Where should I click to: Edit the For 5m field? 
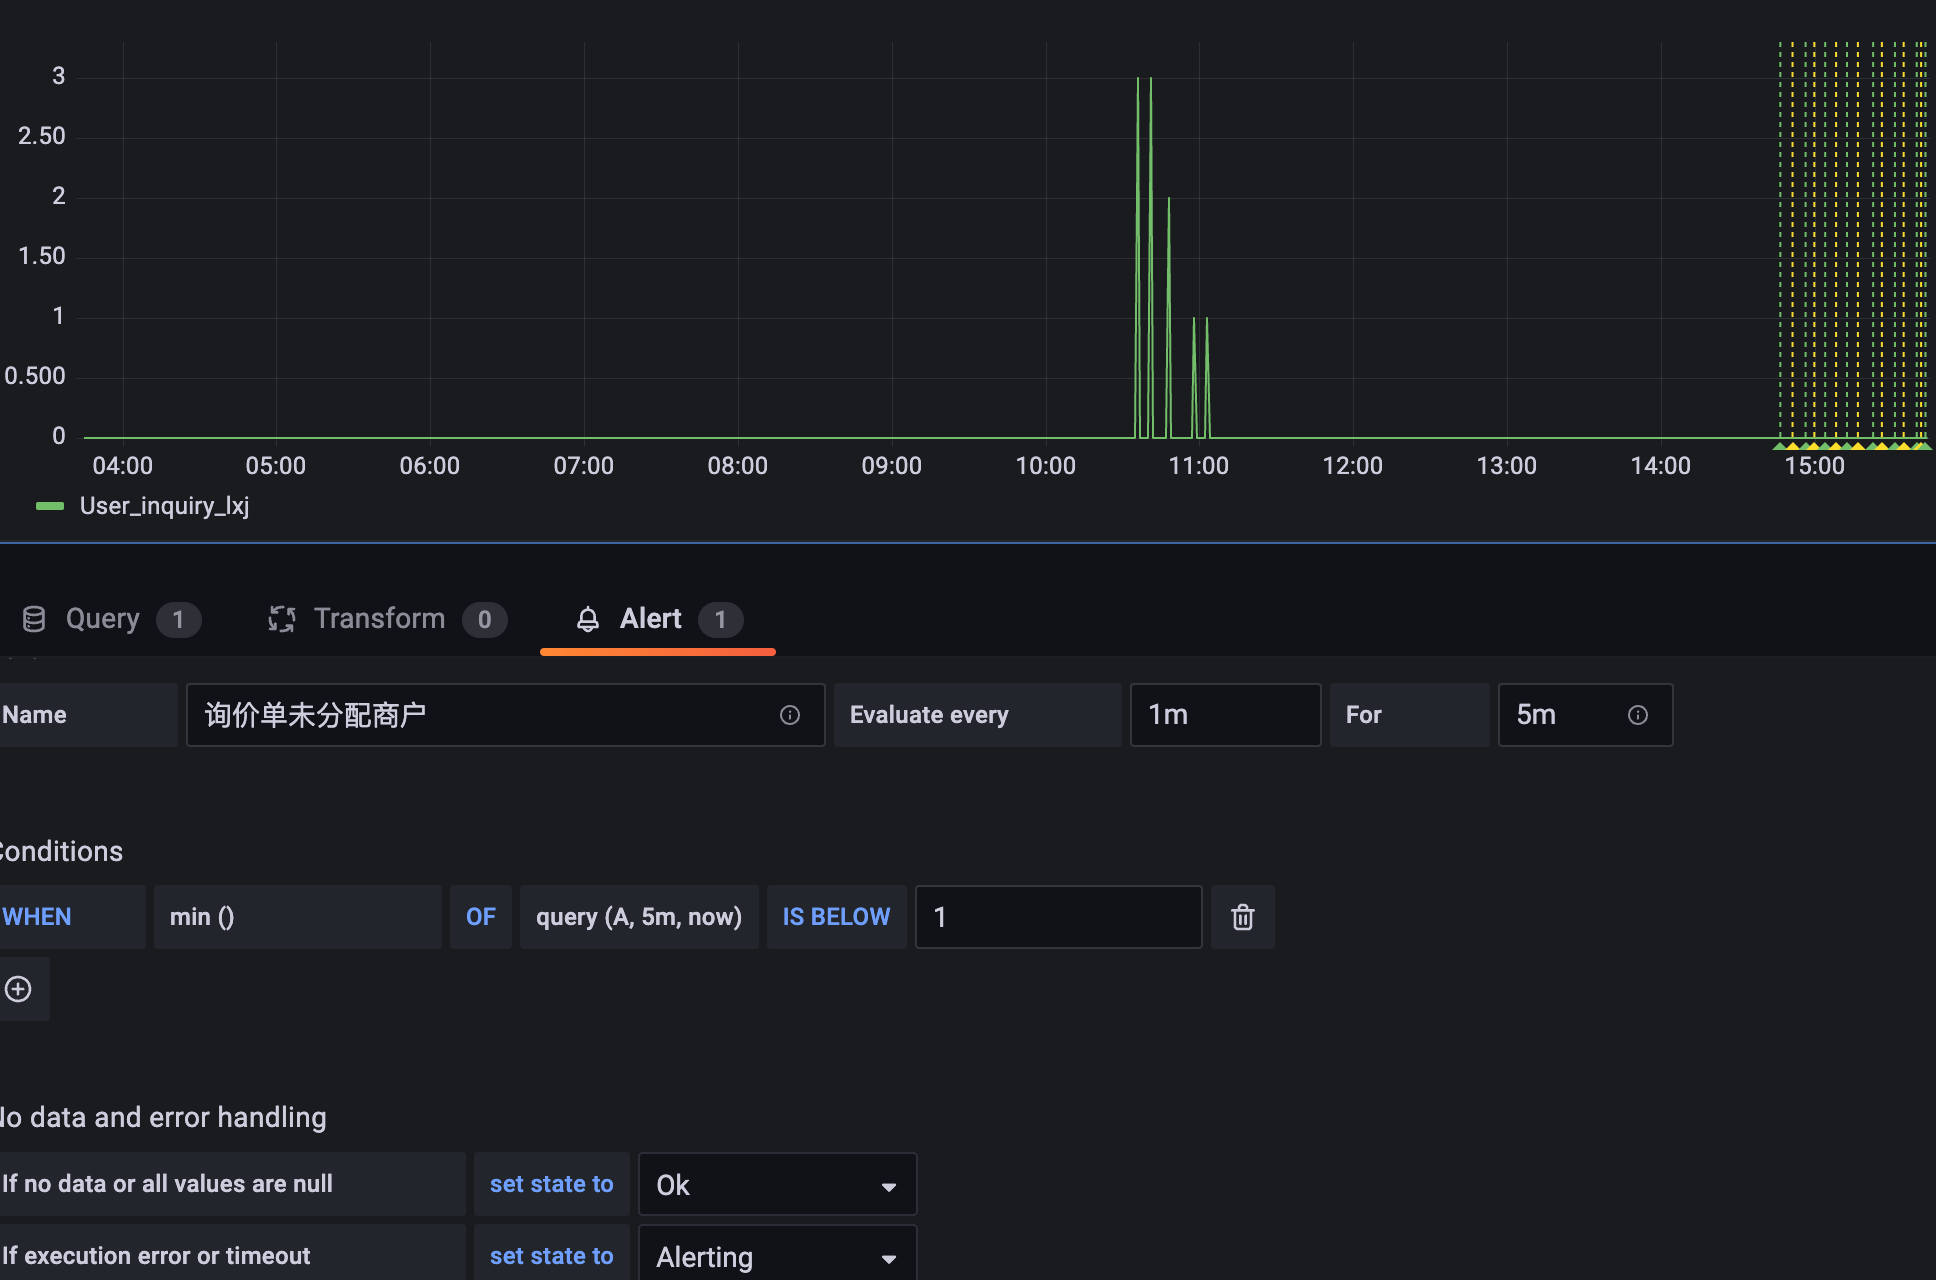pos(1586,715)
